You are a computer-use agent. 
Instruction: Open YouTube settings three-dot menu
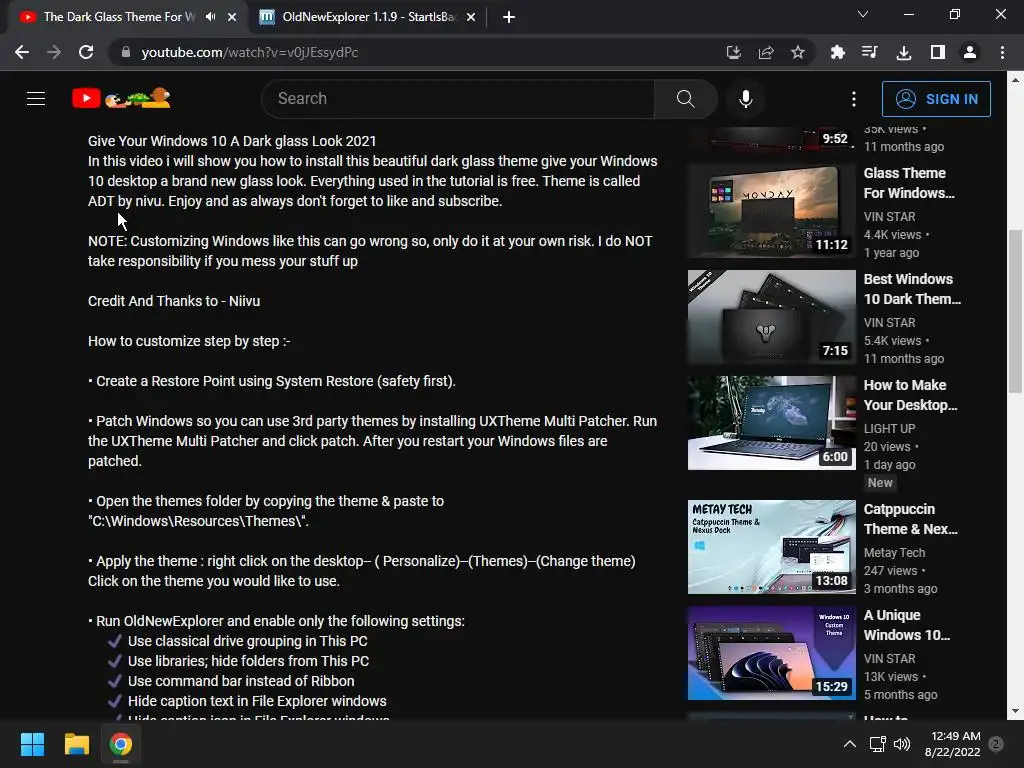tap(854, 99)
